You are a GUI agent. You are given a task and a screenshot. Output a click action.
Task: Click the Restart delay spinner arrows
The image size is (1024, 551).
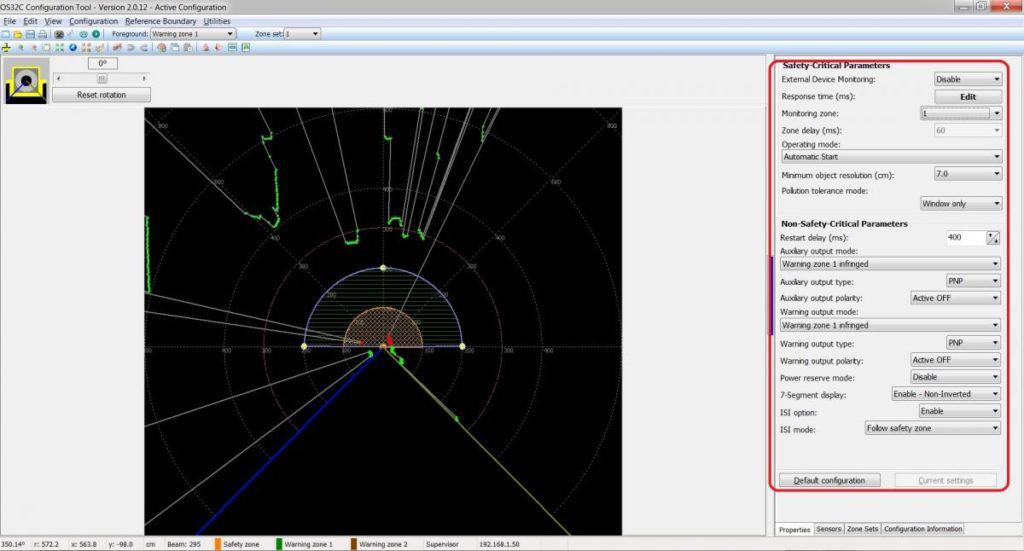tap(993, 238)
